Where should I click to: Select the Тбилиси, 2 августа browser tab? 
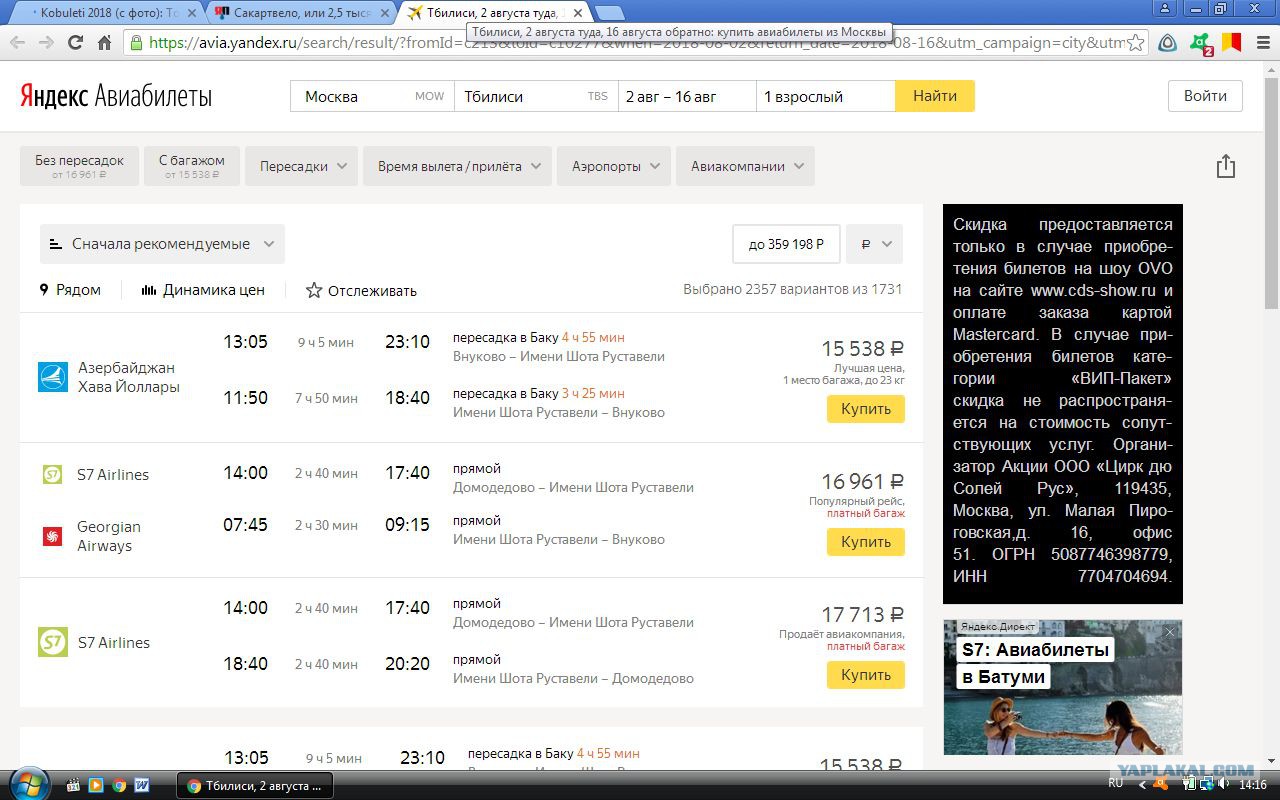(x=493, y=13)
